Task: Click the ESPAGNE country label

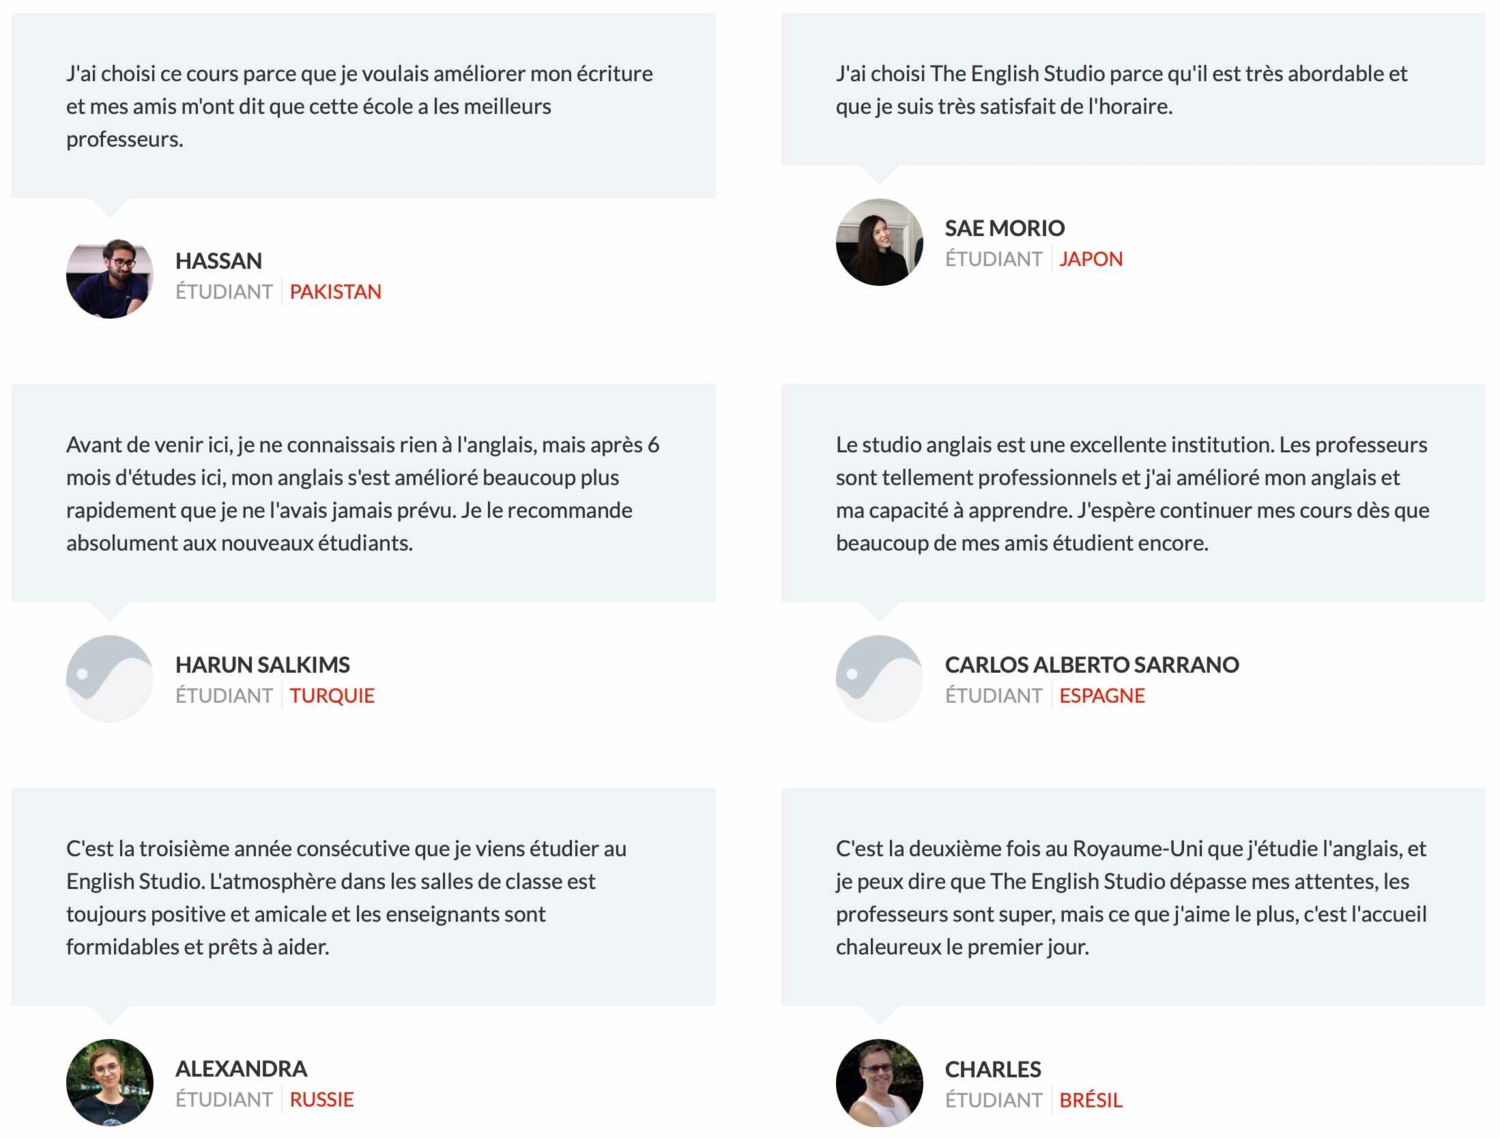Action: [x=1102, y=696]
